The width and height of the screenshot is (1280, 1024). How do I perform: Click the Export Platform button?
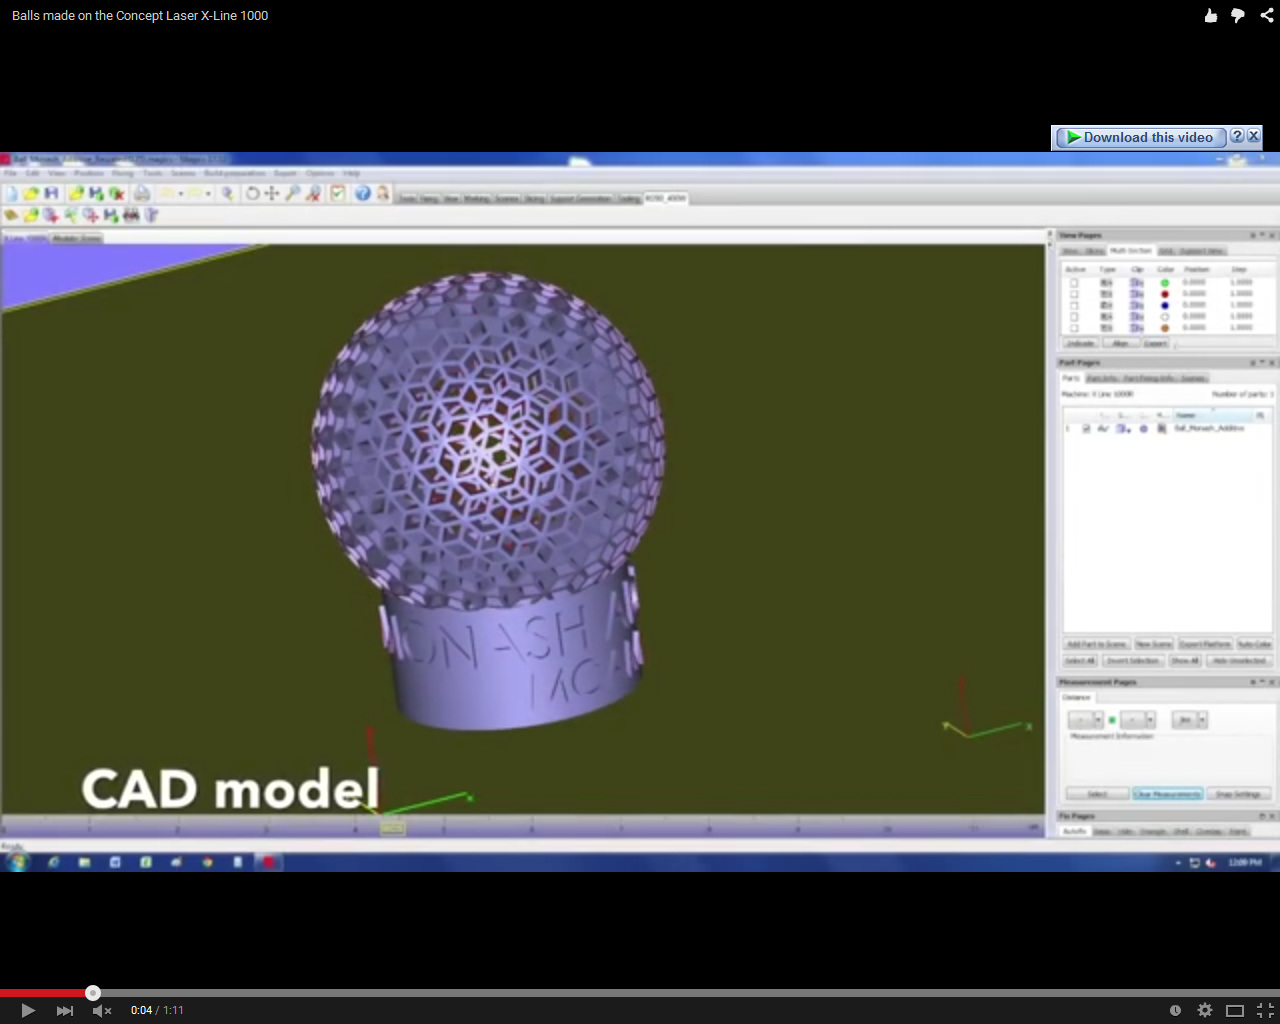1205,644
